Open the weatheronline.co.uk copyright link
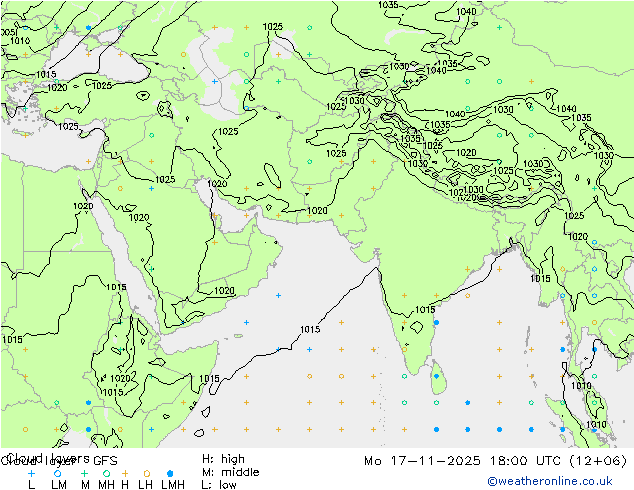The image size is (634, 490). click(x=550, y=481)
